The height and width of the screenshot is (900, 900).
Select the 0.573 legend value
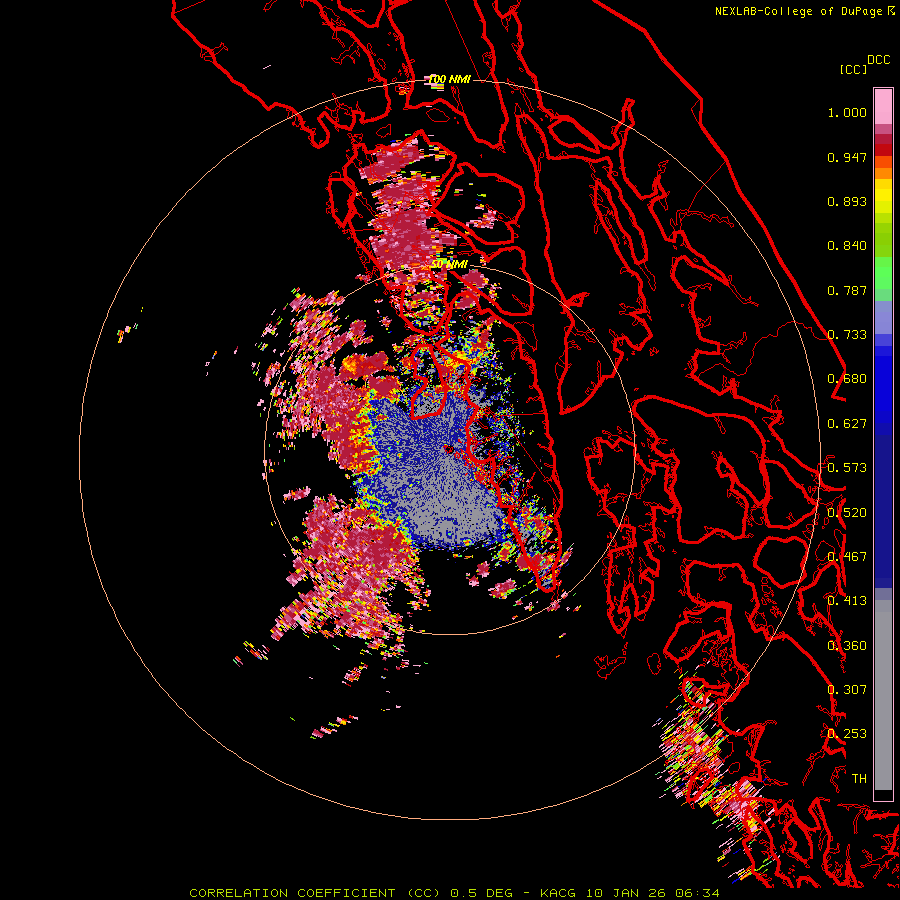point(847,468)
